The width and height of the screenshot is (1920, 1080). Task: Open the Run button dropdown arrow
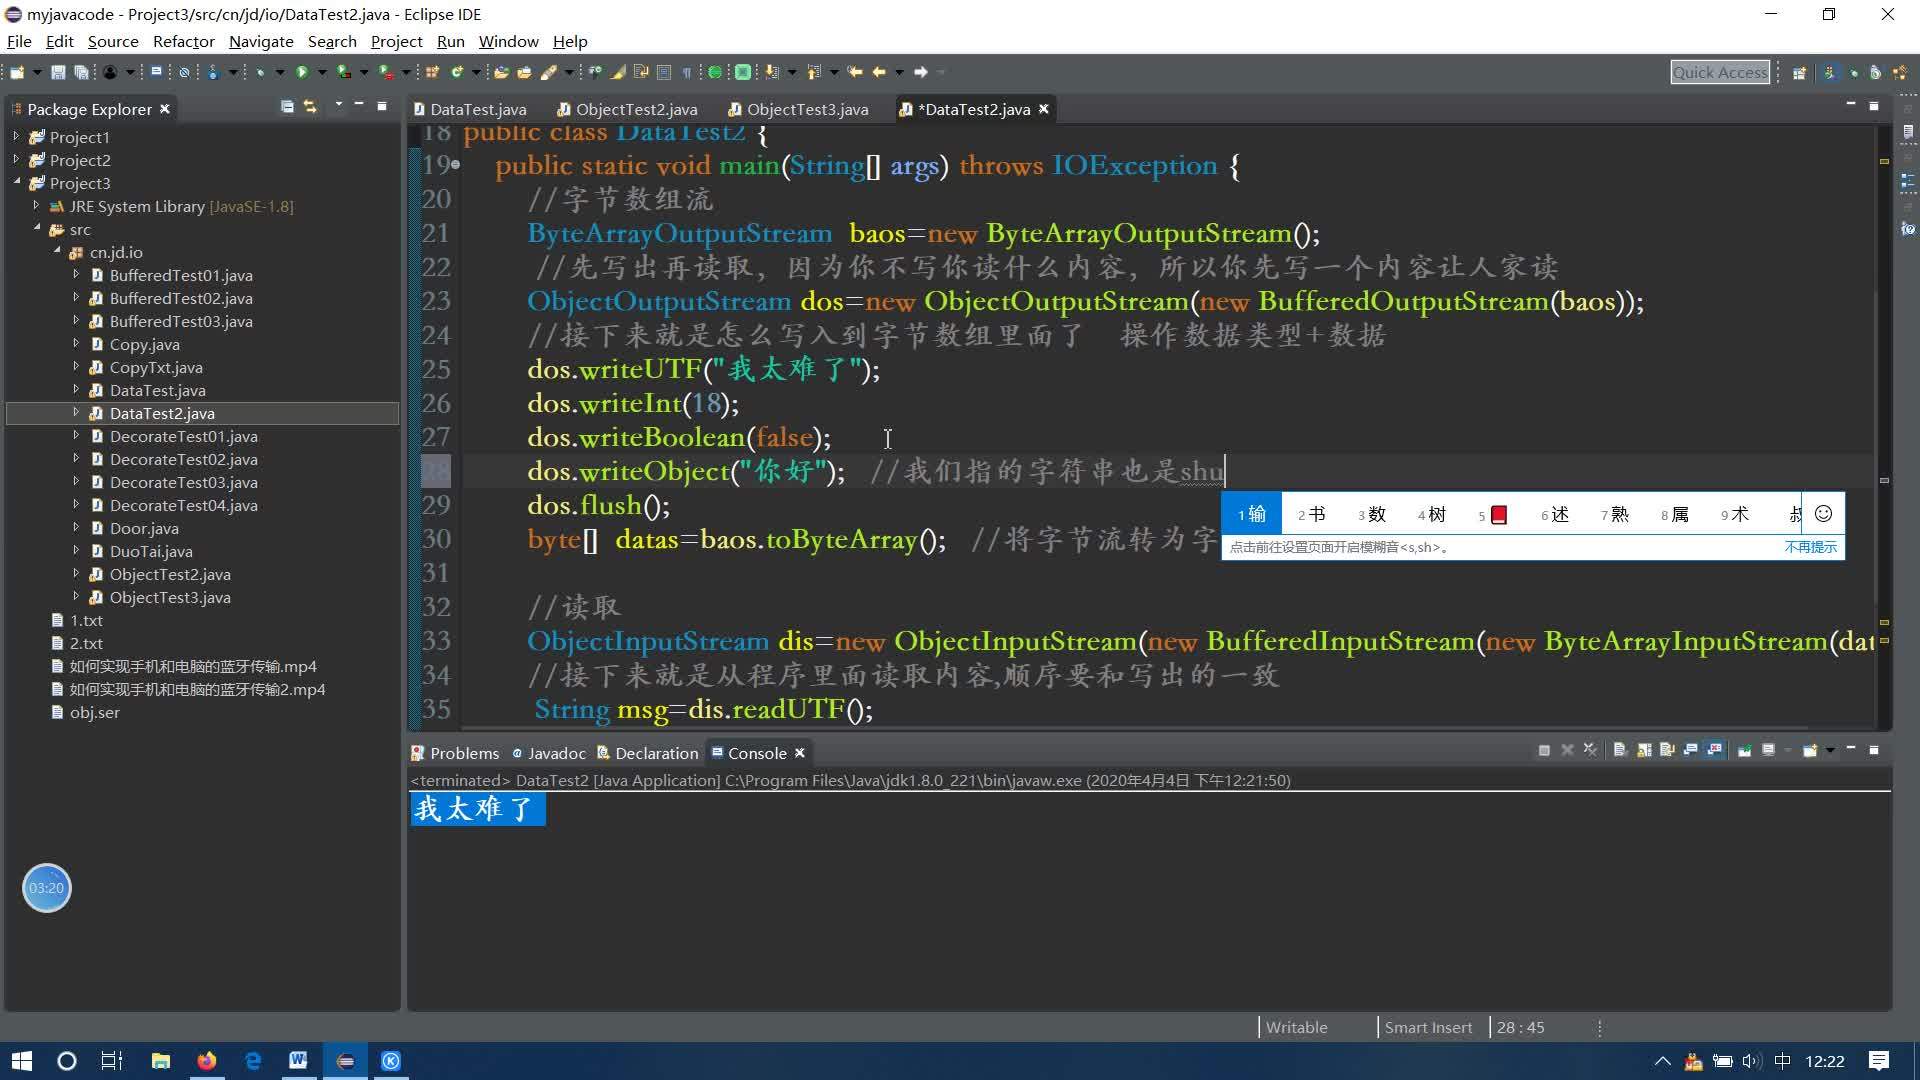(x=322, y=72)
